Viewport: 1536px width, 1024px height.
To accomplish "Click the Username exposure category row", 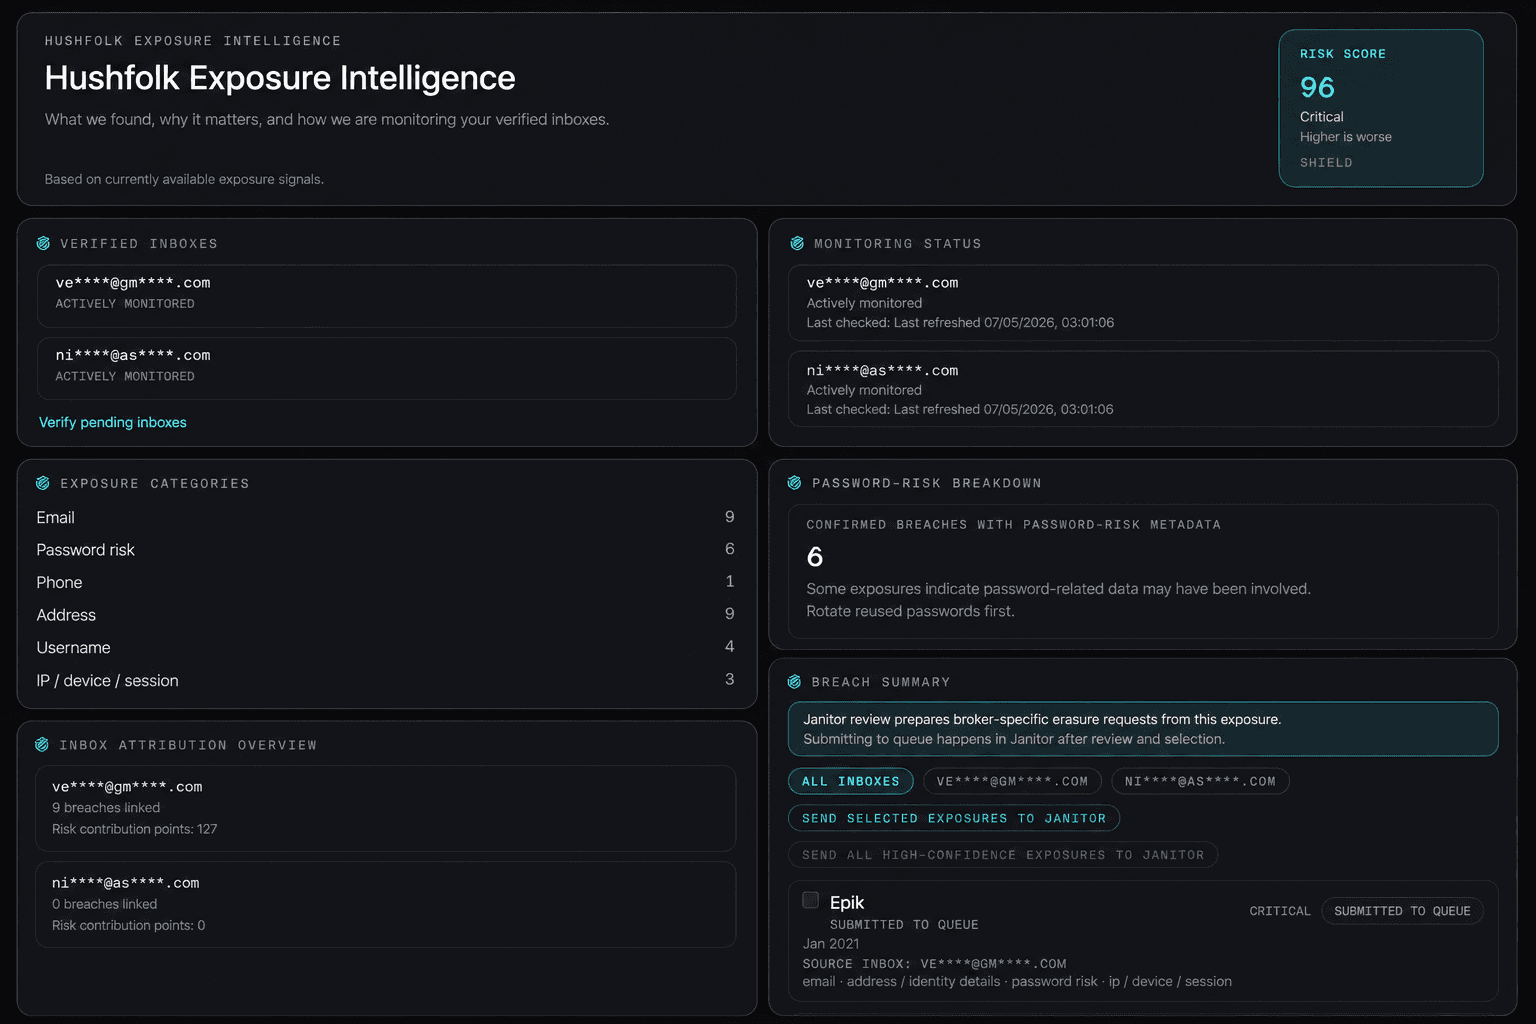I will click(x=386, y=648).
